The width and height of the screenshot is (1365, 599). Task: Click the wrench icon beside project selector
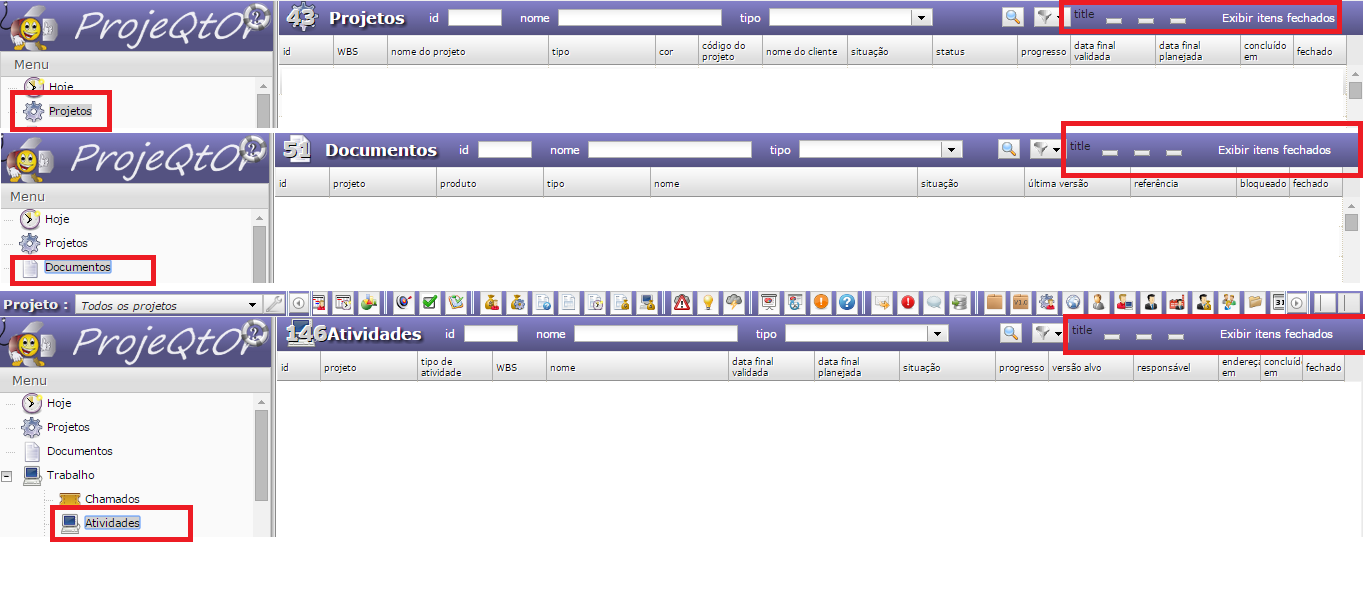click(x=274, y=304)
